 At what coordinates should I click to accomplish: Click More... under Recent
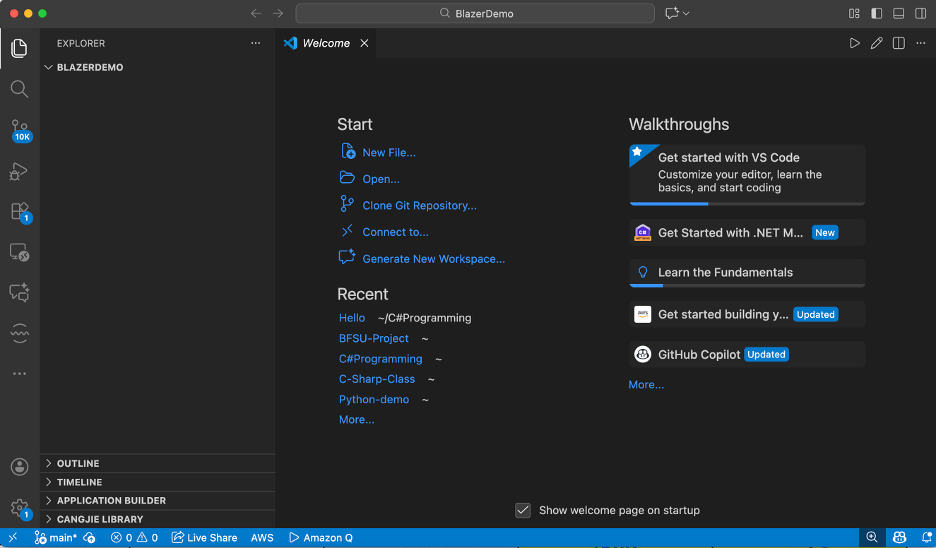click(x=356, y=419)
